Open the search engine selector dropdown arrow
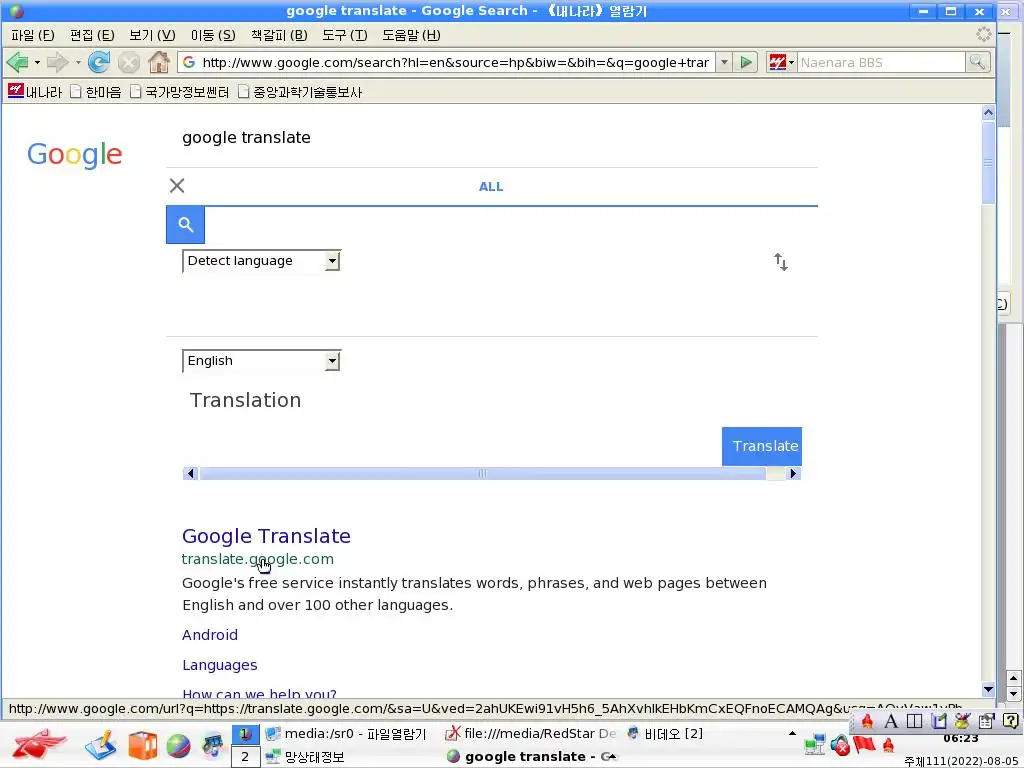 click(792, 63)
